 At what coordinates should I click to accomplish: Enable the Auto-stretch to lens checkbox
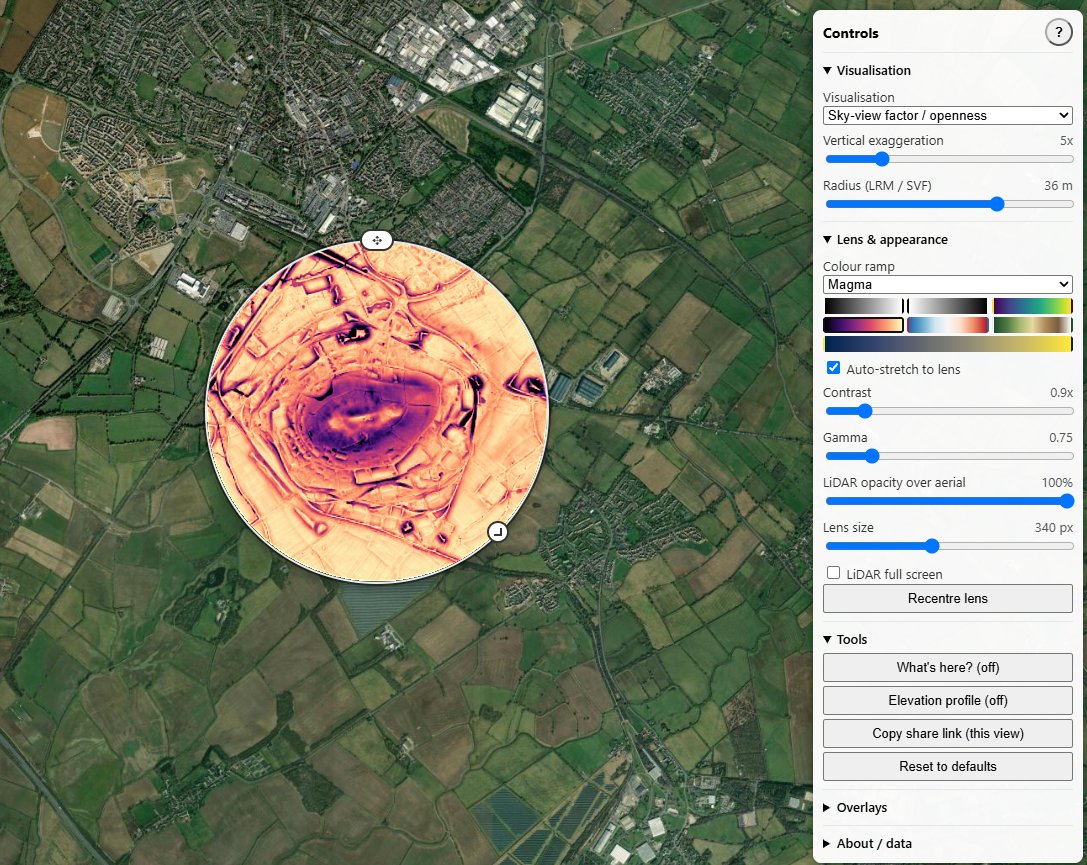coord(833,368)
